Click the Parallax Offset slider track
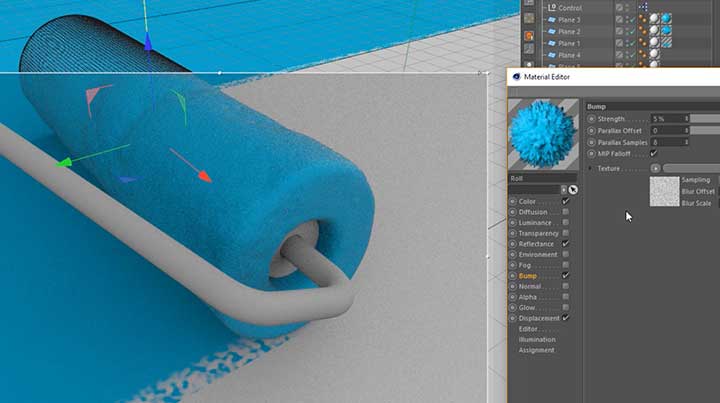The height and width of the screenshot is (403, 720). pos(705,130)
